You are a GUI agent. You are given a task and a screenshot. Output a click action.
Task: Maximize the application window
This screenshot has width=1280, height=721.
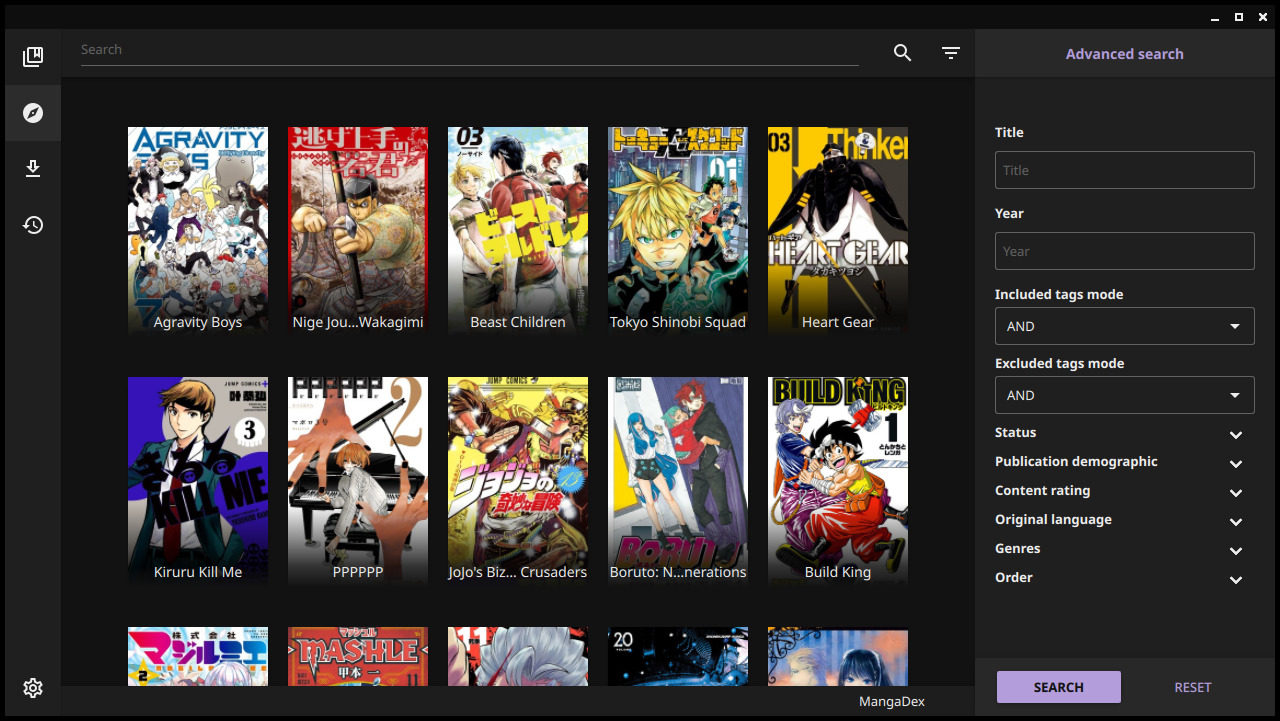(1239, 16)
